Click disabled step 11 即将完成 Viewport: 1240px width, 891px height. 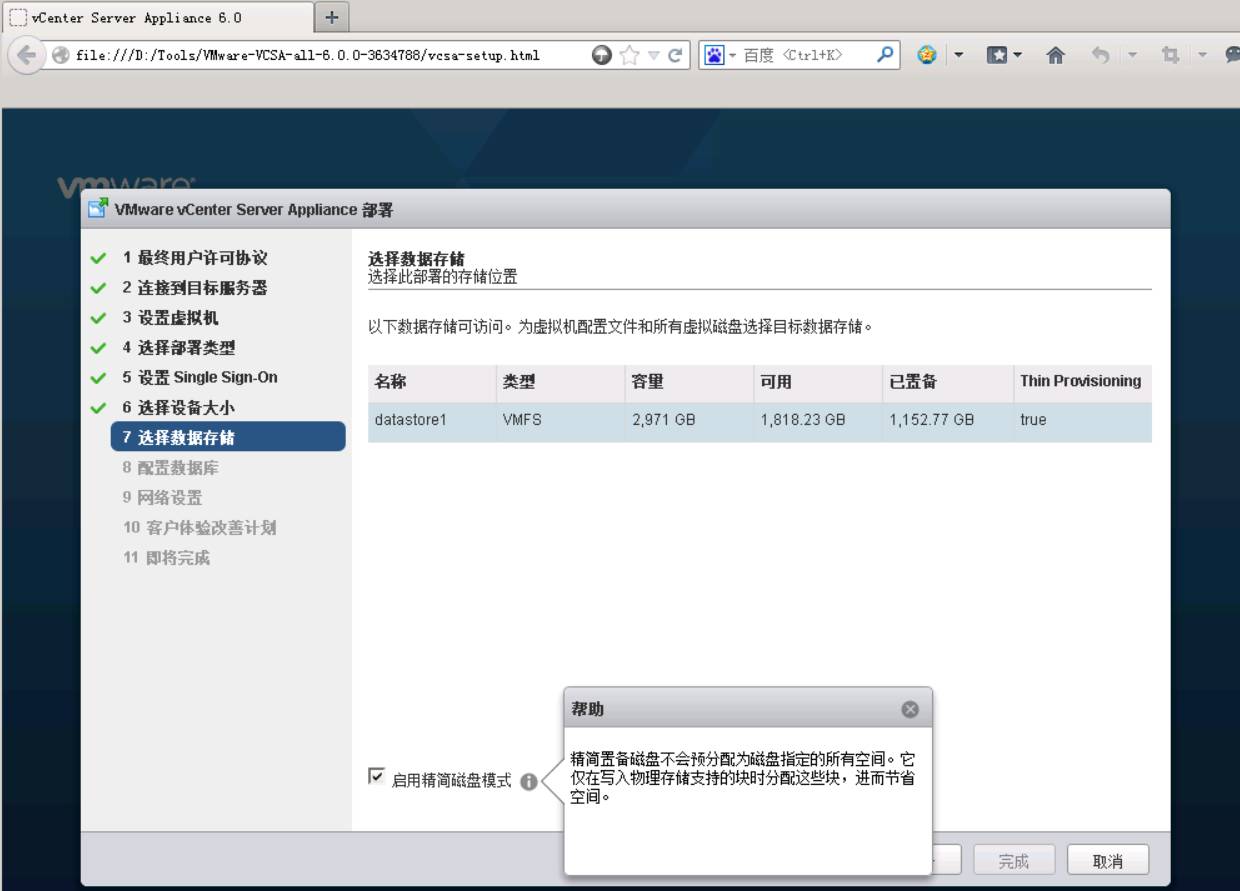pos(167,557)
